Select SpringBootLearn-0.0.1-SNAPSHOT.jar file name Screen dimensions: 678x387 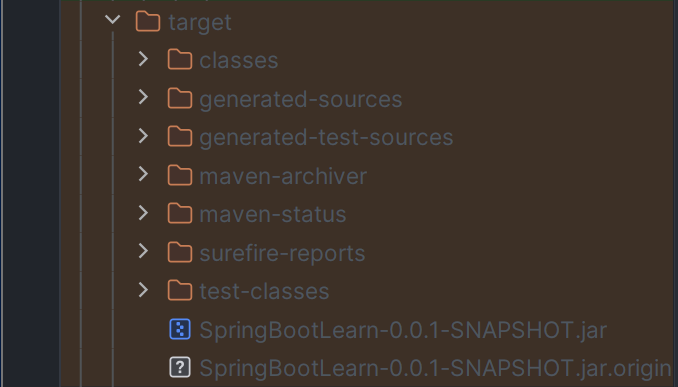tap(403, 330)
